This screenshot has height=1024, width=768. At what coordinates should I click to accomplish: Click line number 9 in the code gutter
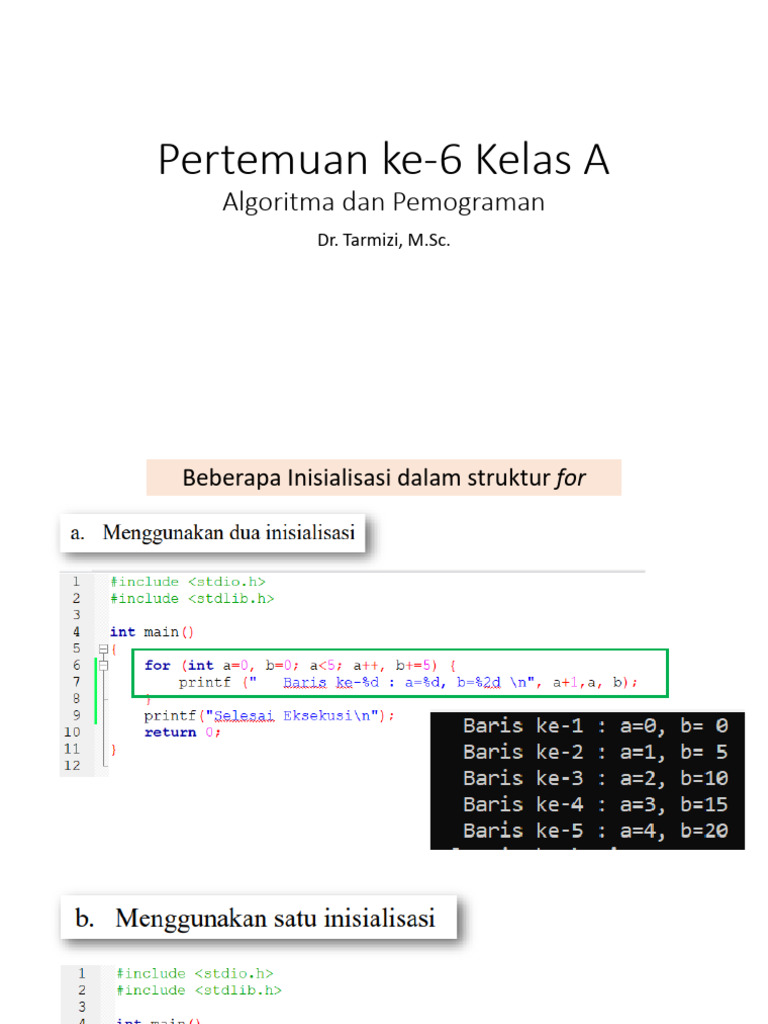coord(76,716)
